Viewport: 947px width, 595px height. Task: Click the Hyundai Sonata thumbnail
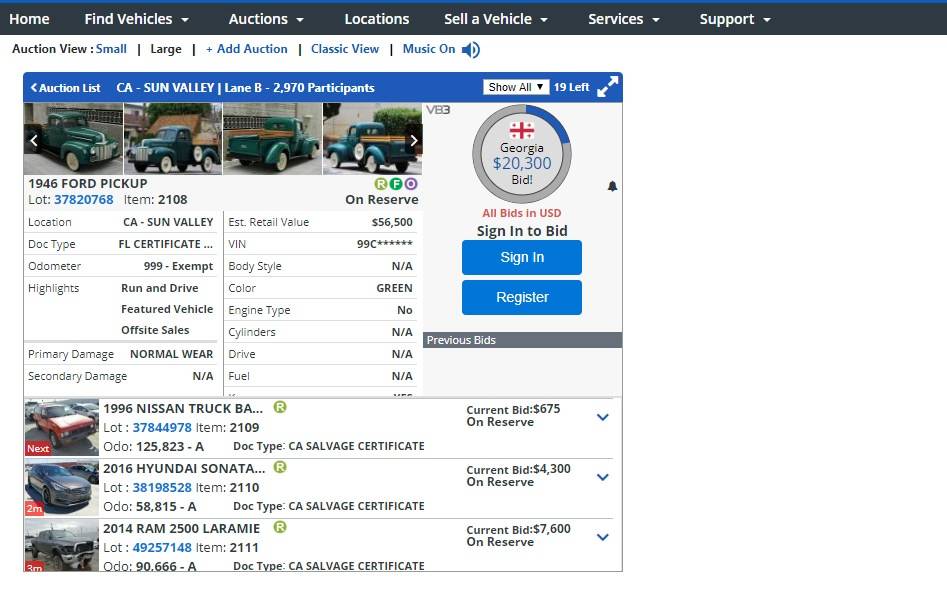[x=62, y=488]
